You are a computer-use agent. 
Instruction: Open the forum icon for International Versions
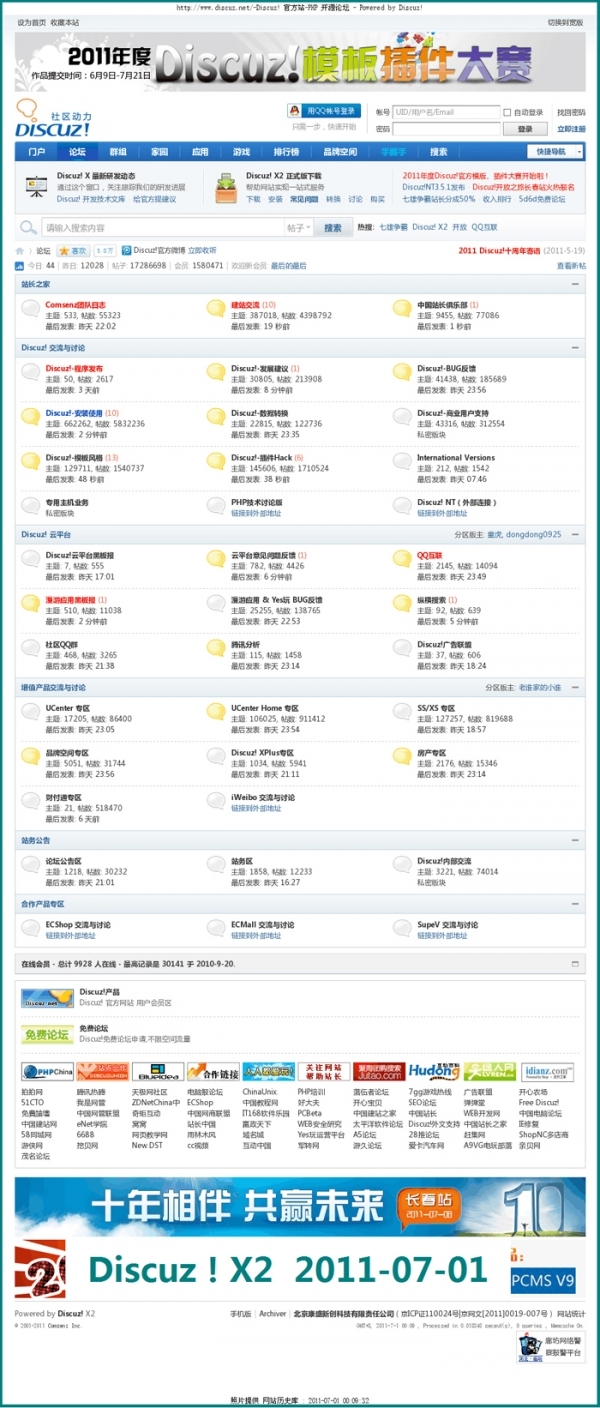click(x=402, y=461)
